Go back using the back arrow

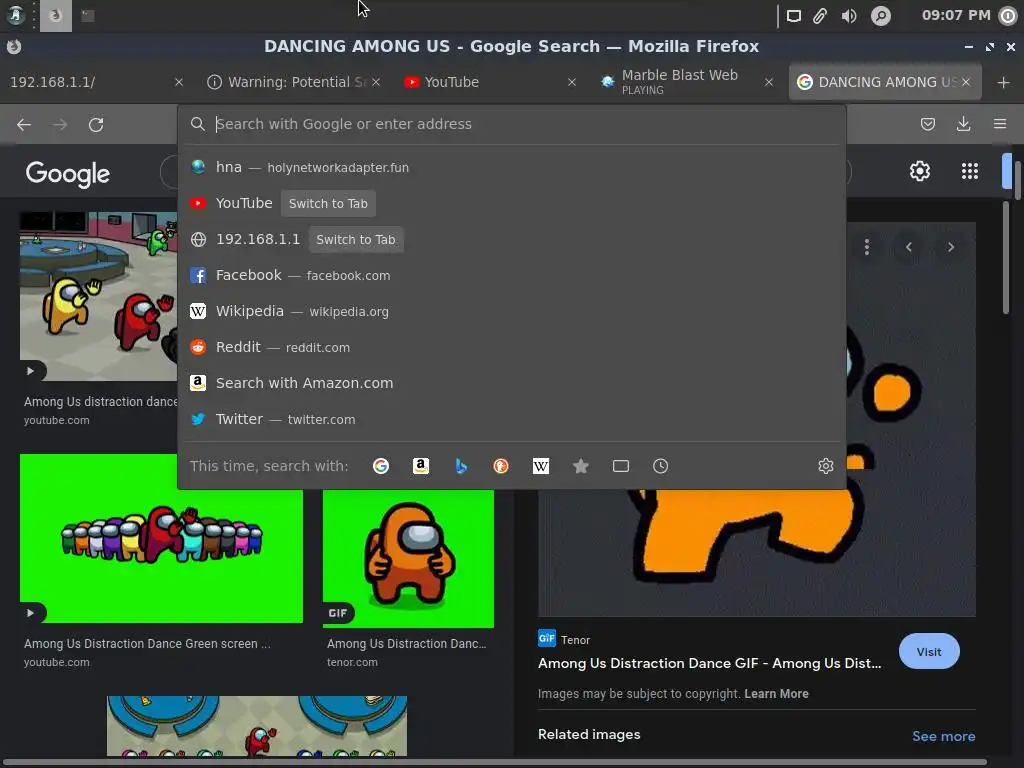pyautogui.click(x=24, y=124)
